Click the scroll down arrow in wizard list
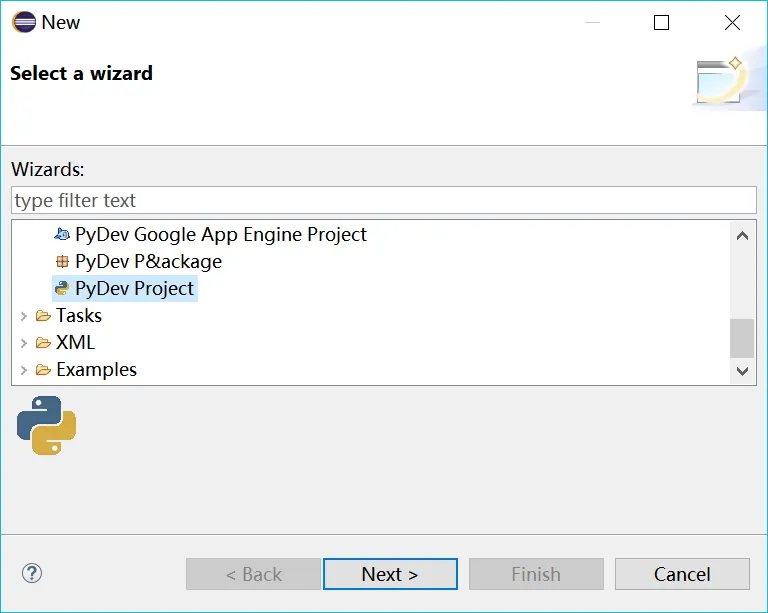This screenshot has width=768, height=613. 742,370
